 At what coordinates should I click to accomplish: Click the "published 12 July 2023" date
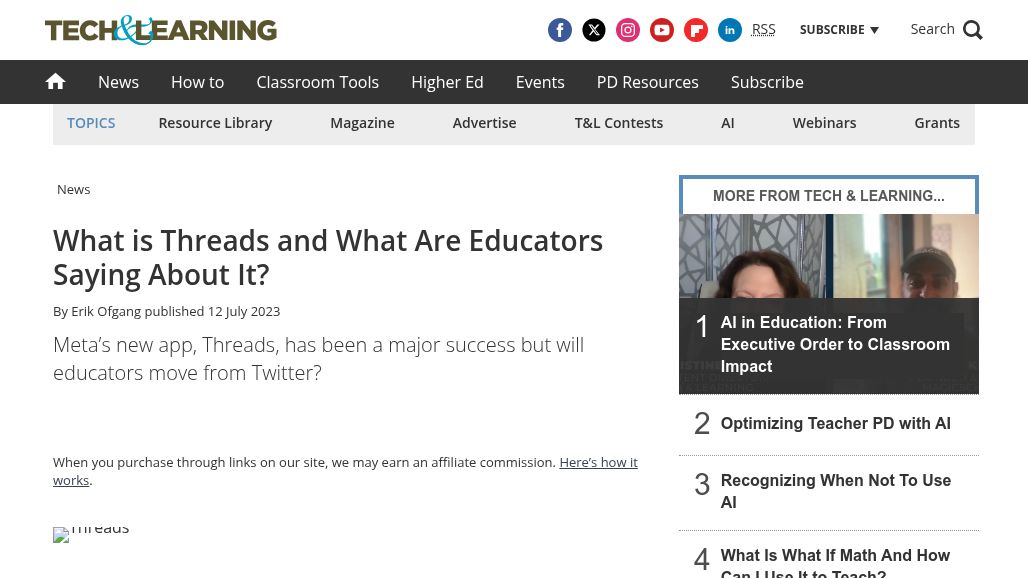pyautogui.click(x=212, y=311)
